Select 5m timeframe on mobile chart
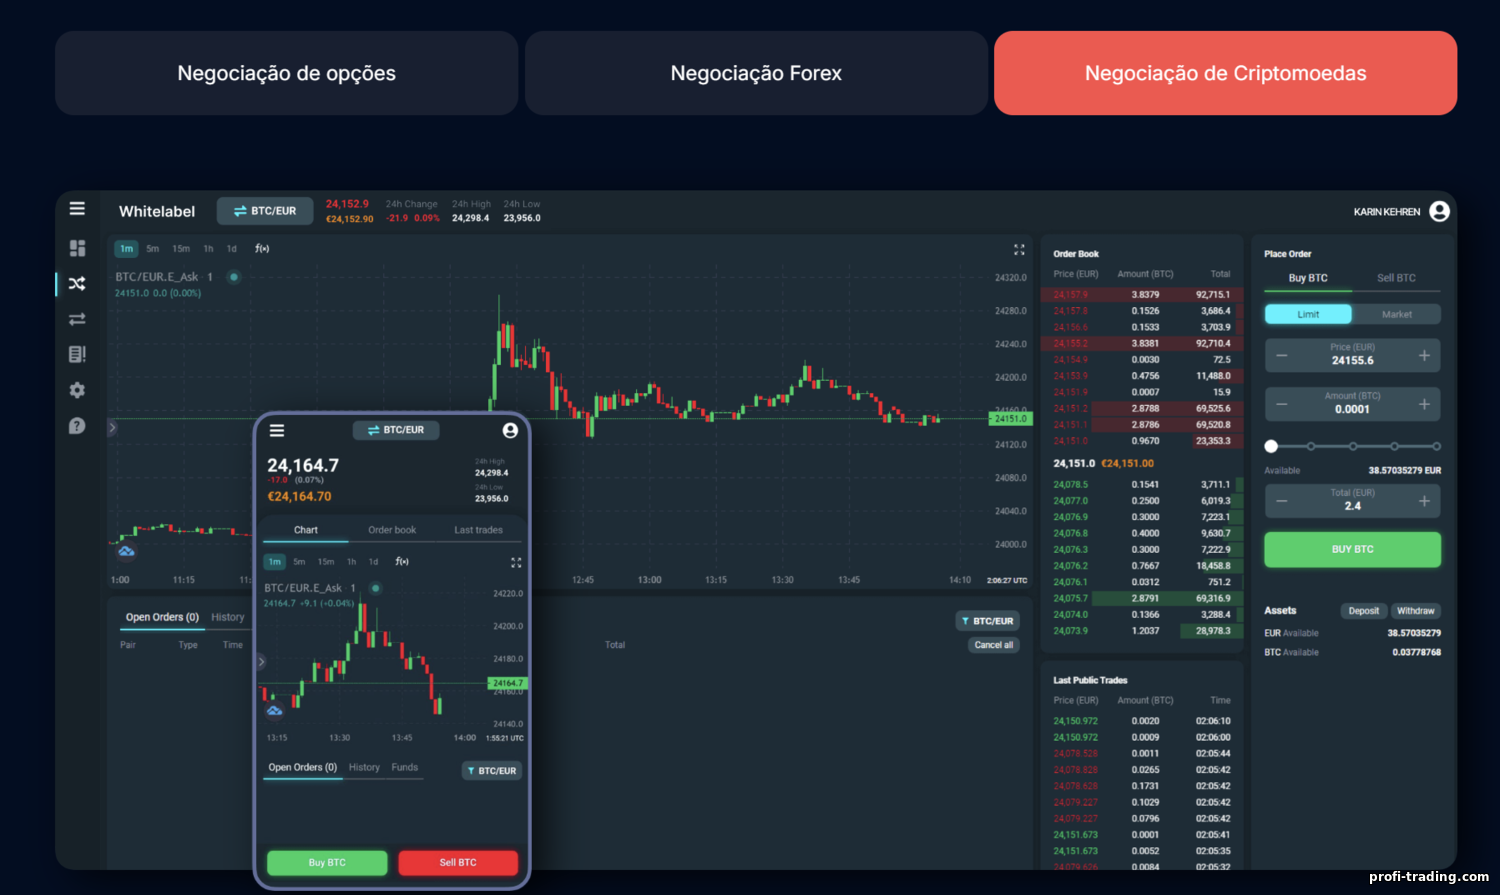The image size is (1500, 895). [299, 562]
